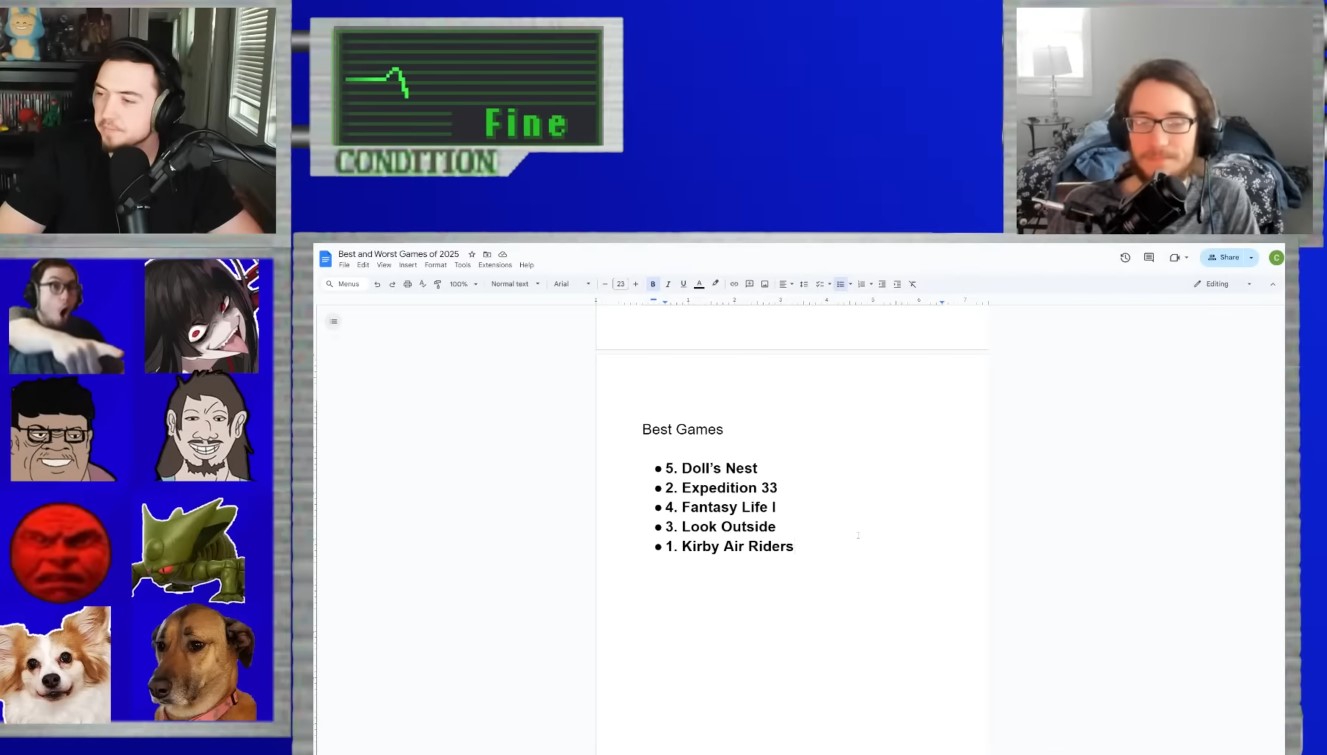Place cursor in the Best Games heading

(x=682, y=429)
